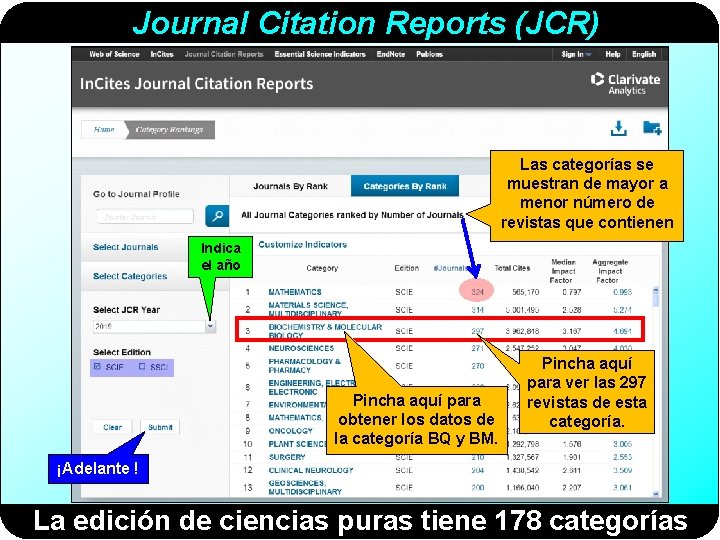Sort by #Journals column header

450,268
